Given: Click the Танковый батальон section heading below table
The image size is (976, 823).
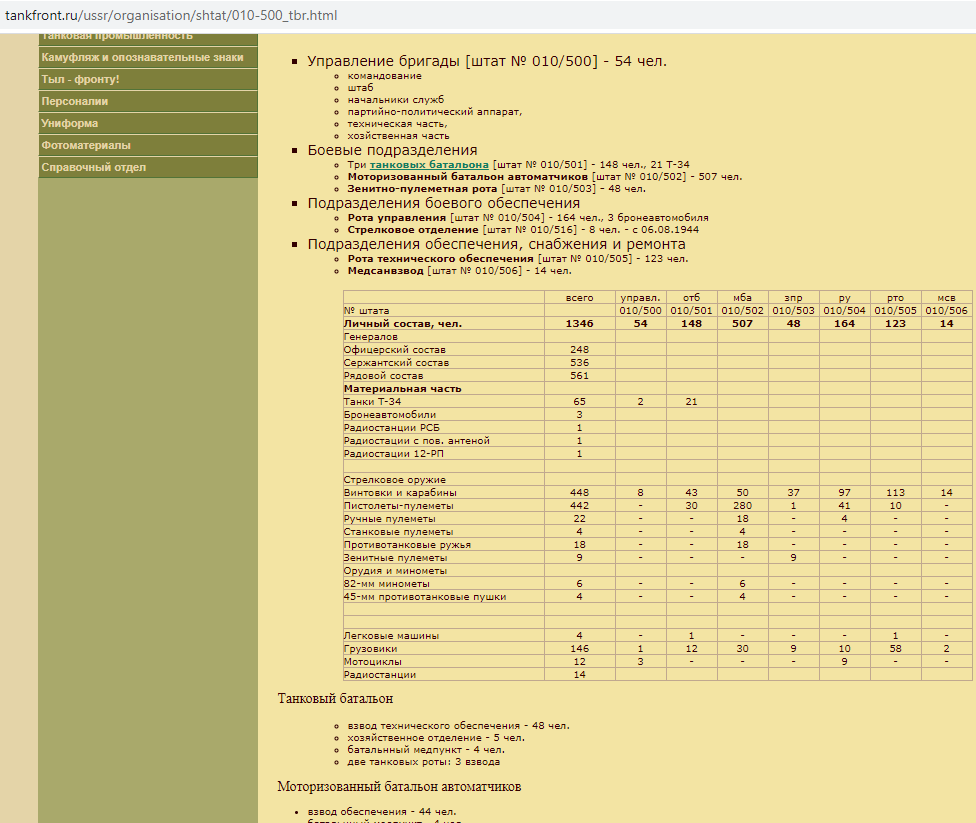Looking at the screenshot, I should coord(335,698).
